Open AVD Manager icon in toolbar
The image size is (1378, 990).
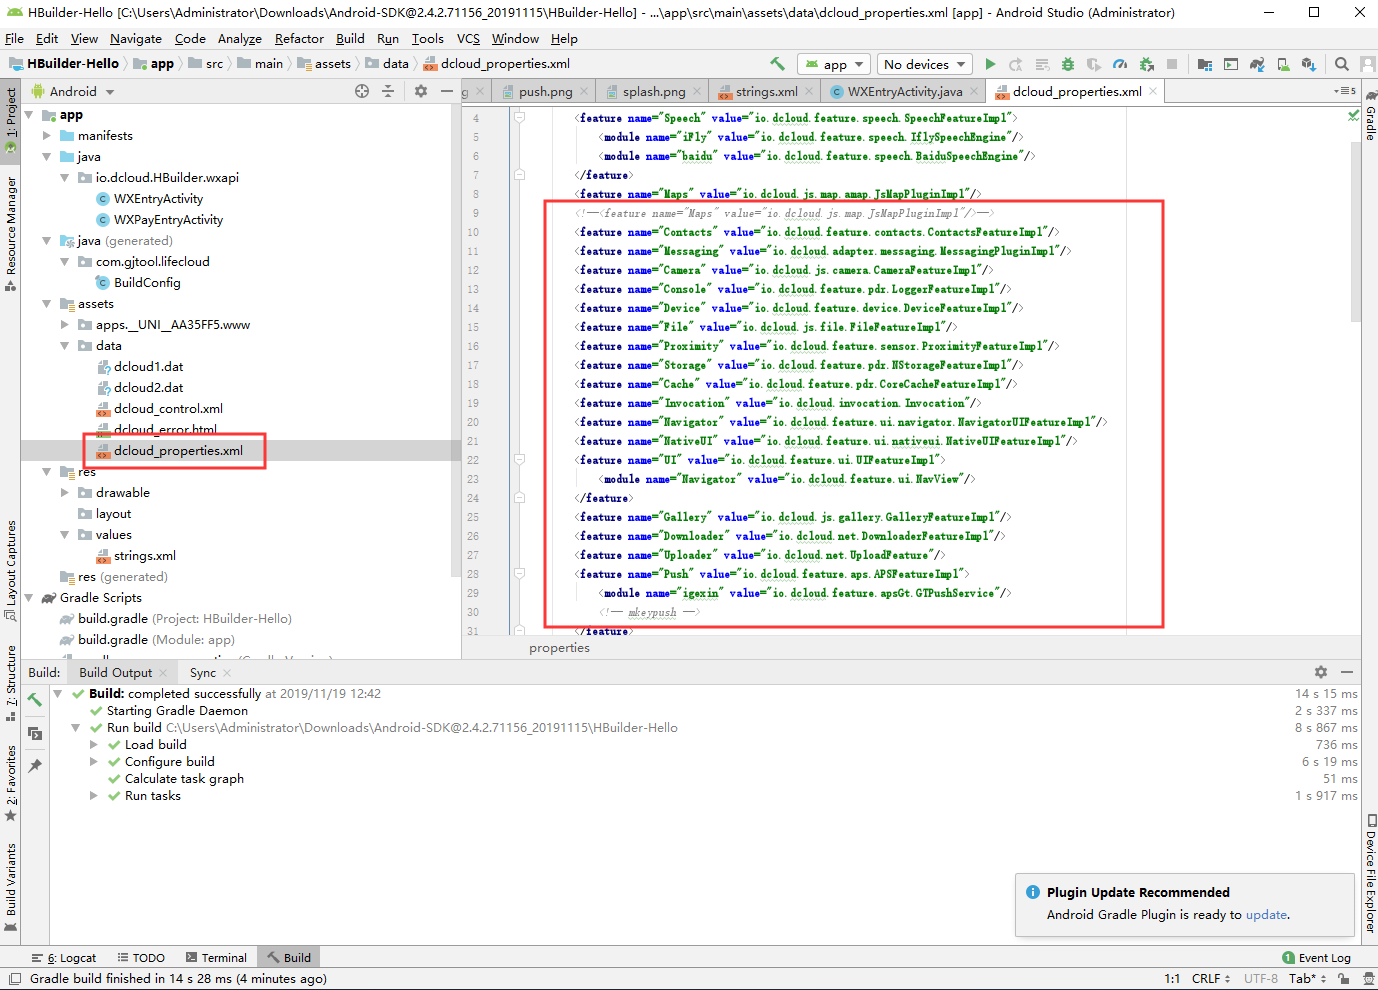pos(1283,64)
